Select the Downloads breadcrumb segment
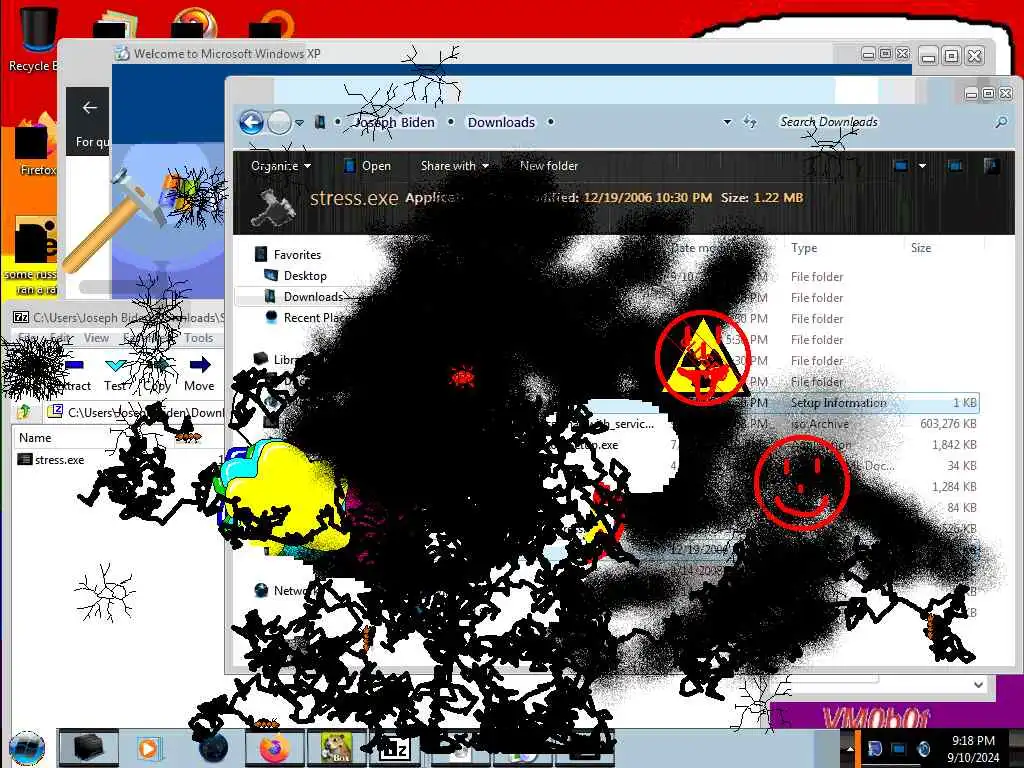This screenshot has width=1024, height=768. (501, 122)
